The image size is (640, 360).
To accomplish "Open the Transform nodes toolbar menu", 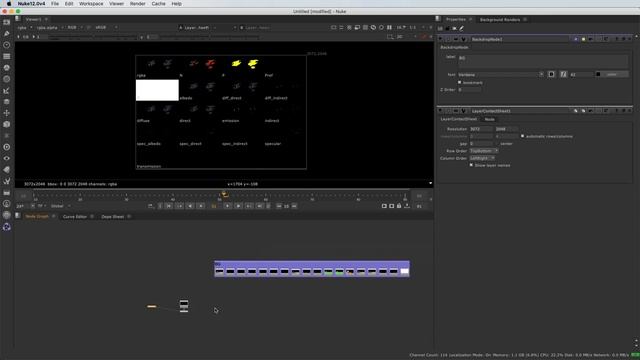I will [x=7, y=113].
